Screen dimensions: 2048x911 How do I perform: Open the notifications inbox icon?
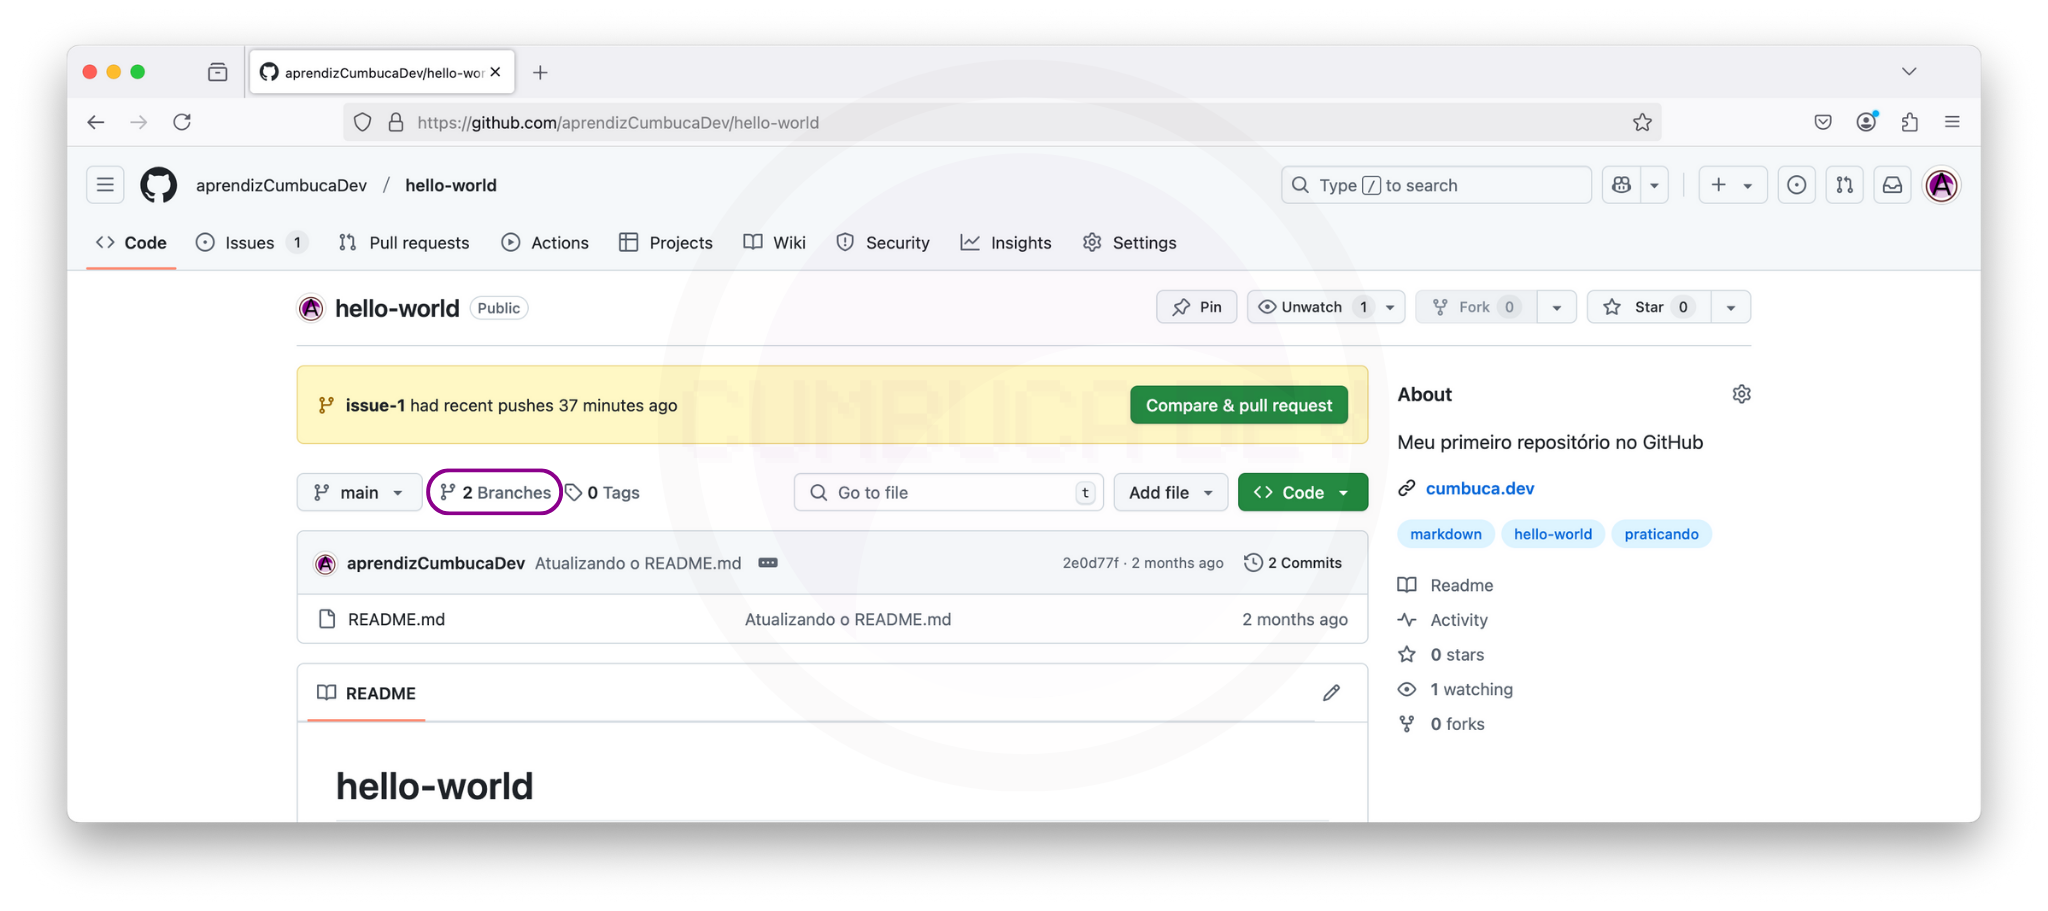pyautogui.click(x=1892, y=185)
